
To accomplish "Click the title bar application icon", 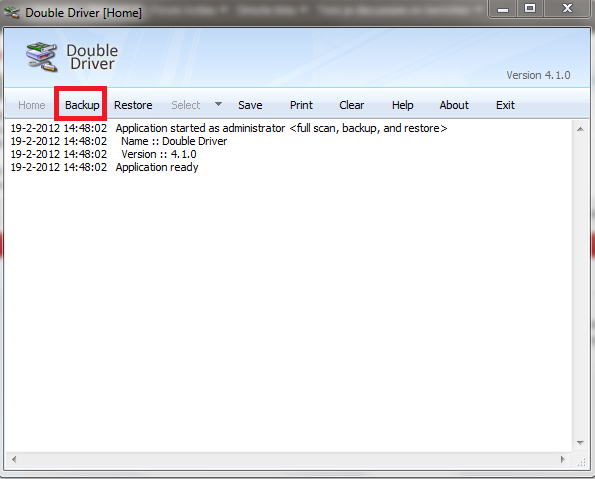I will click(11, 13).
